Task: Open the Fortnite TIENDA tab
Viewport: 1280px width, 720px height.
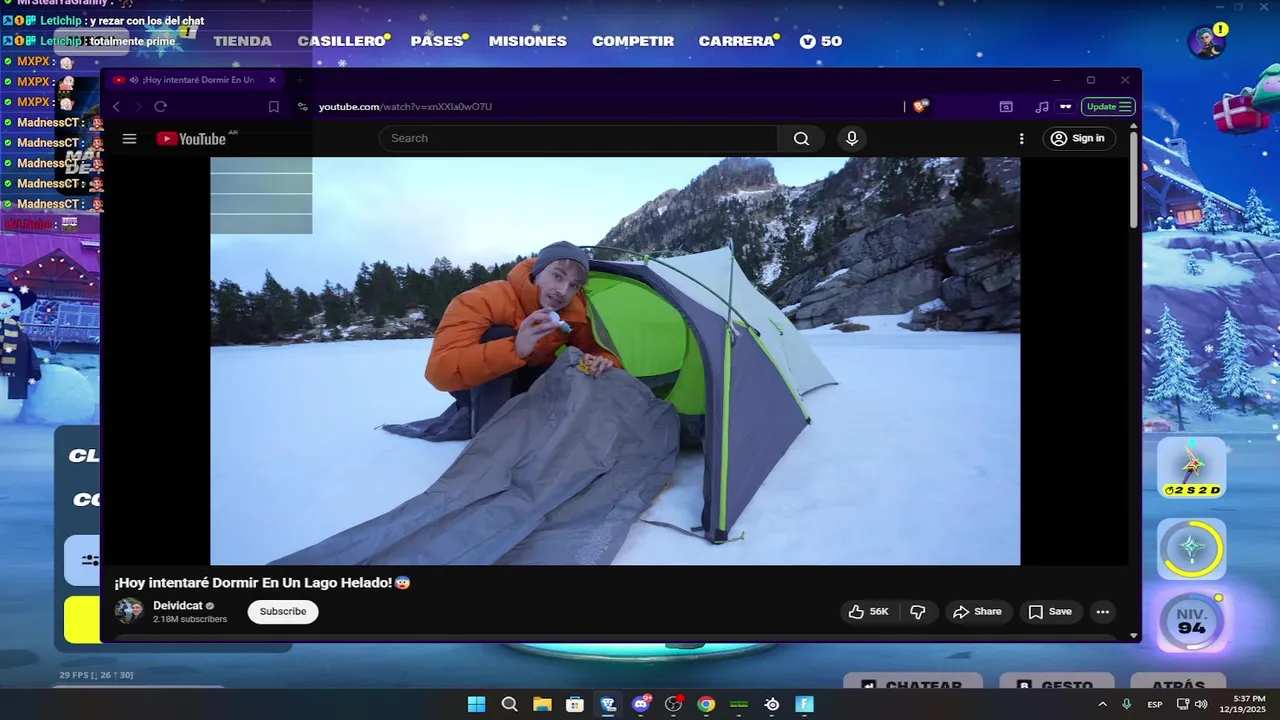Action: click(242, 41)
